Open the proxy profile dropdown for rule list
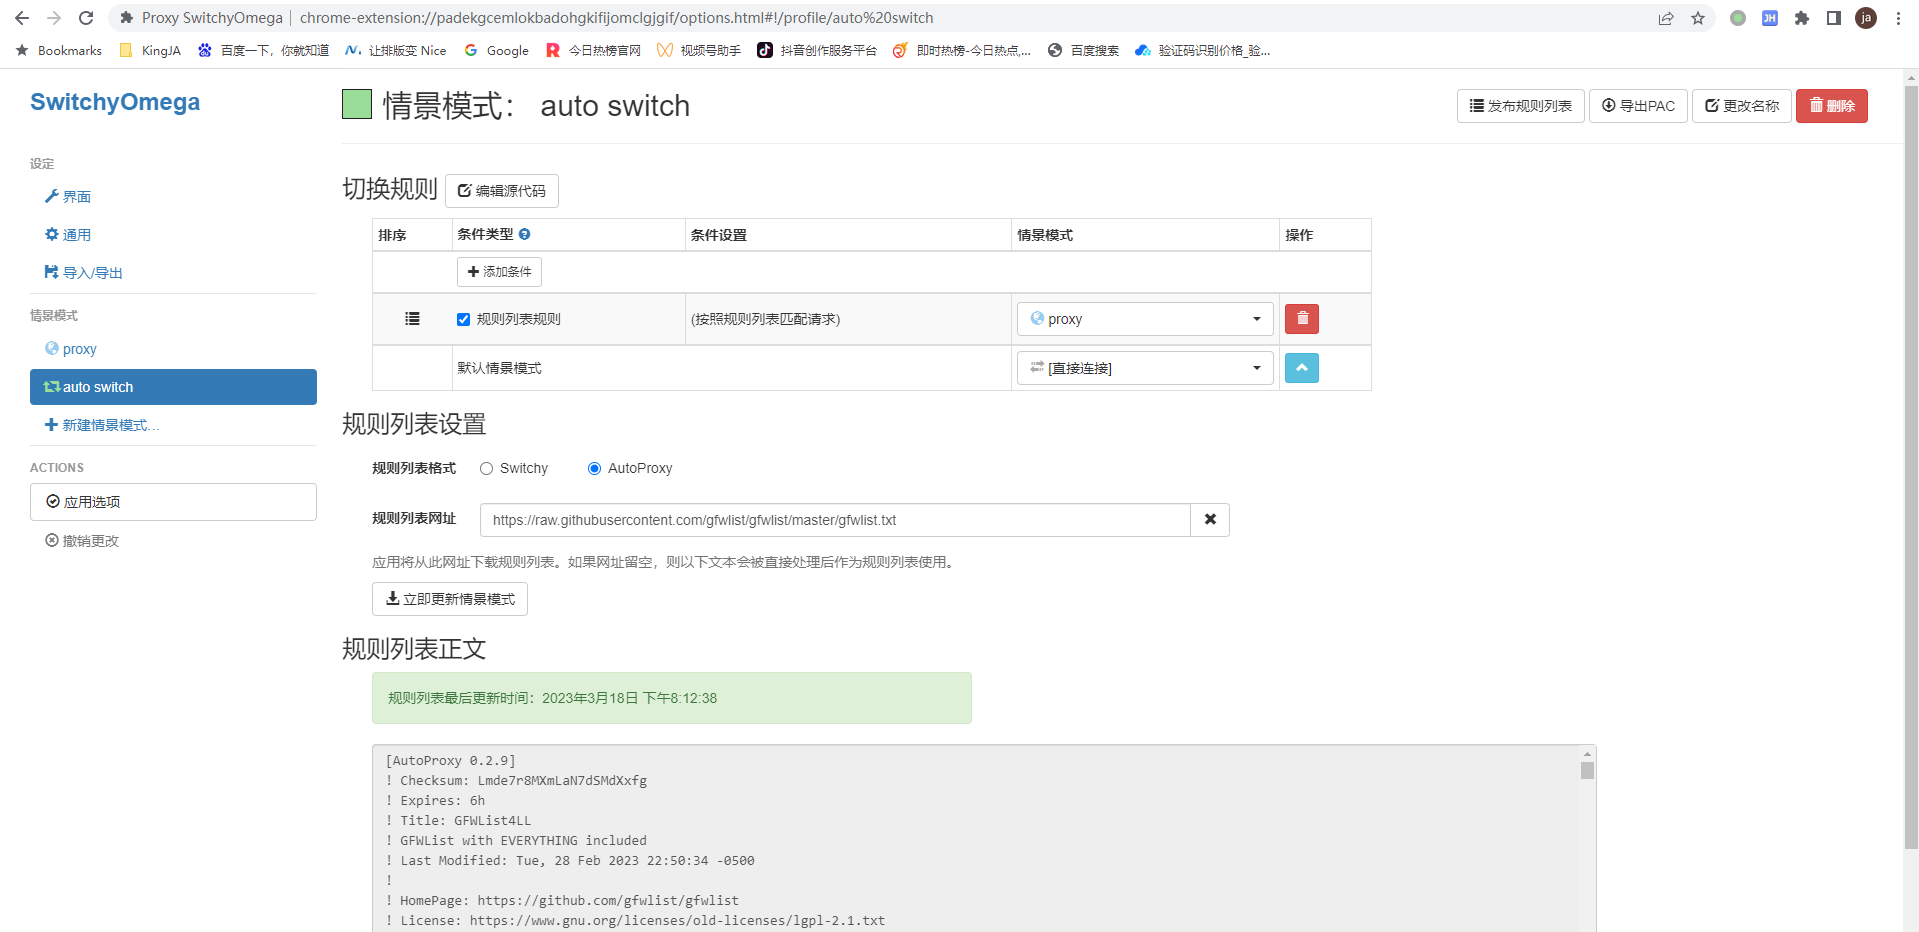1919x932 pixels. 1145,319
